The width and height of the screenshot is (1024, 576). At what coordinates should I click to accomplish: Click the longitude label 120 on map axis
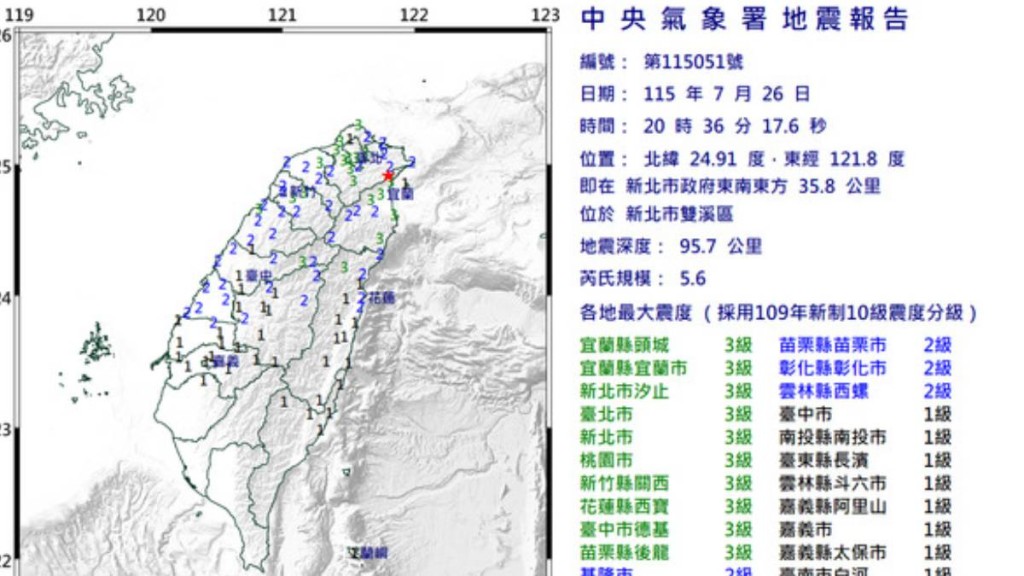pos(151,14)
